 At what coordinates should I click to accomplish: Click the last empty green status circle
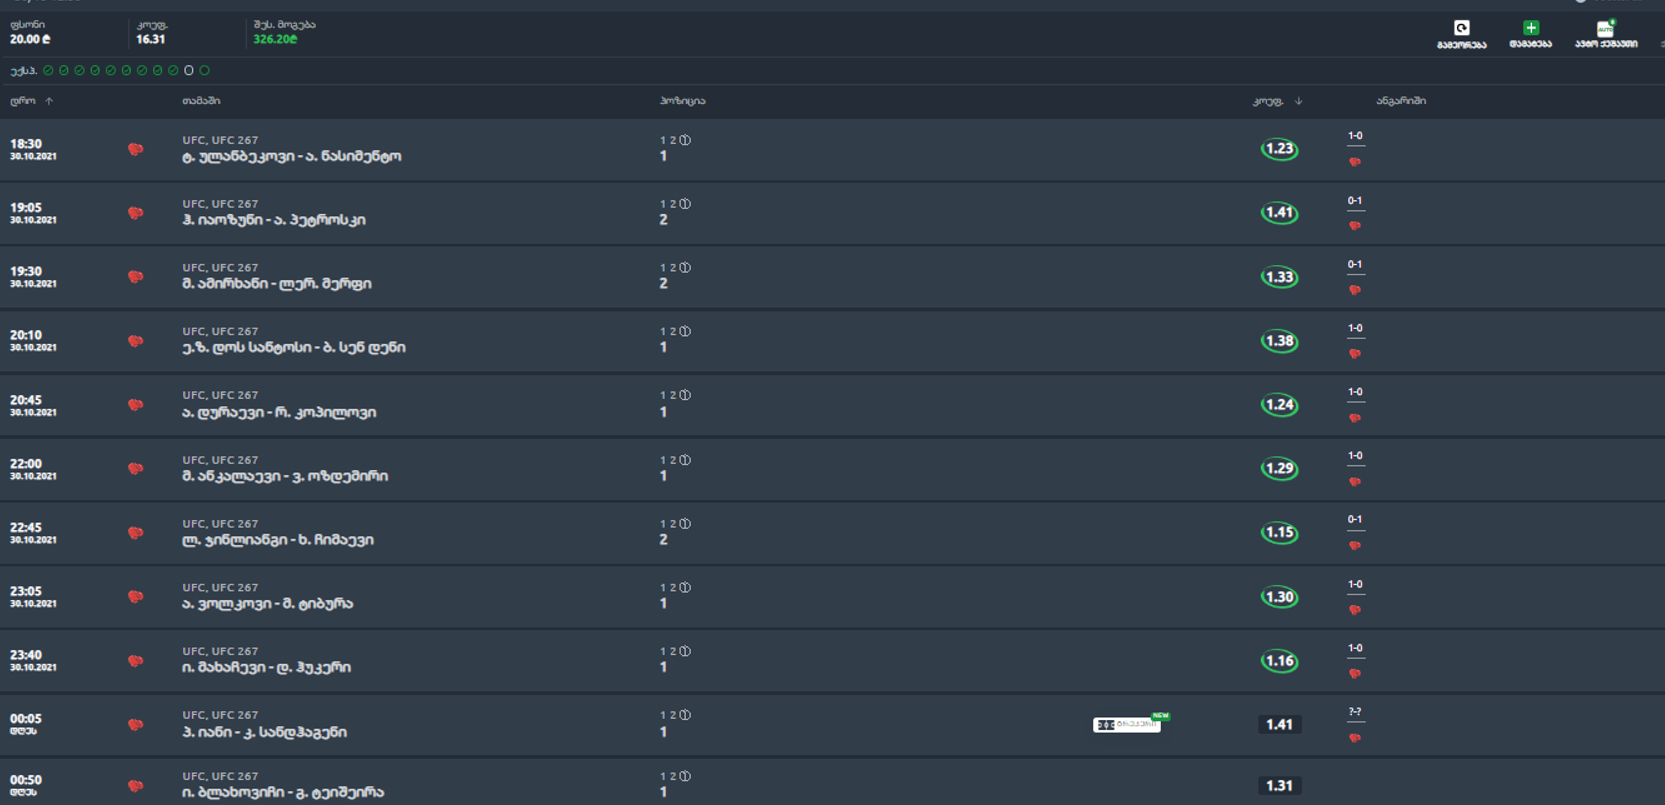205,70
